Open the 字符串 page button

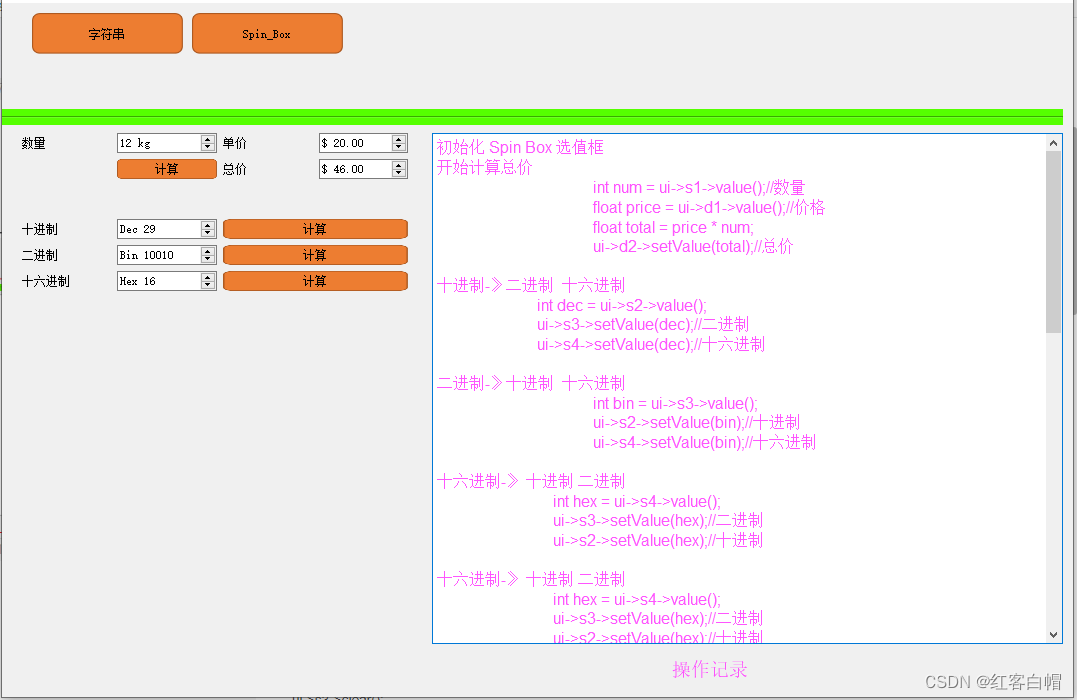coord(107,34)
